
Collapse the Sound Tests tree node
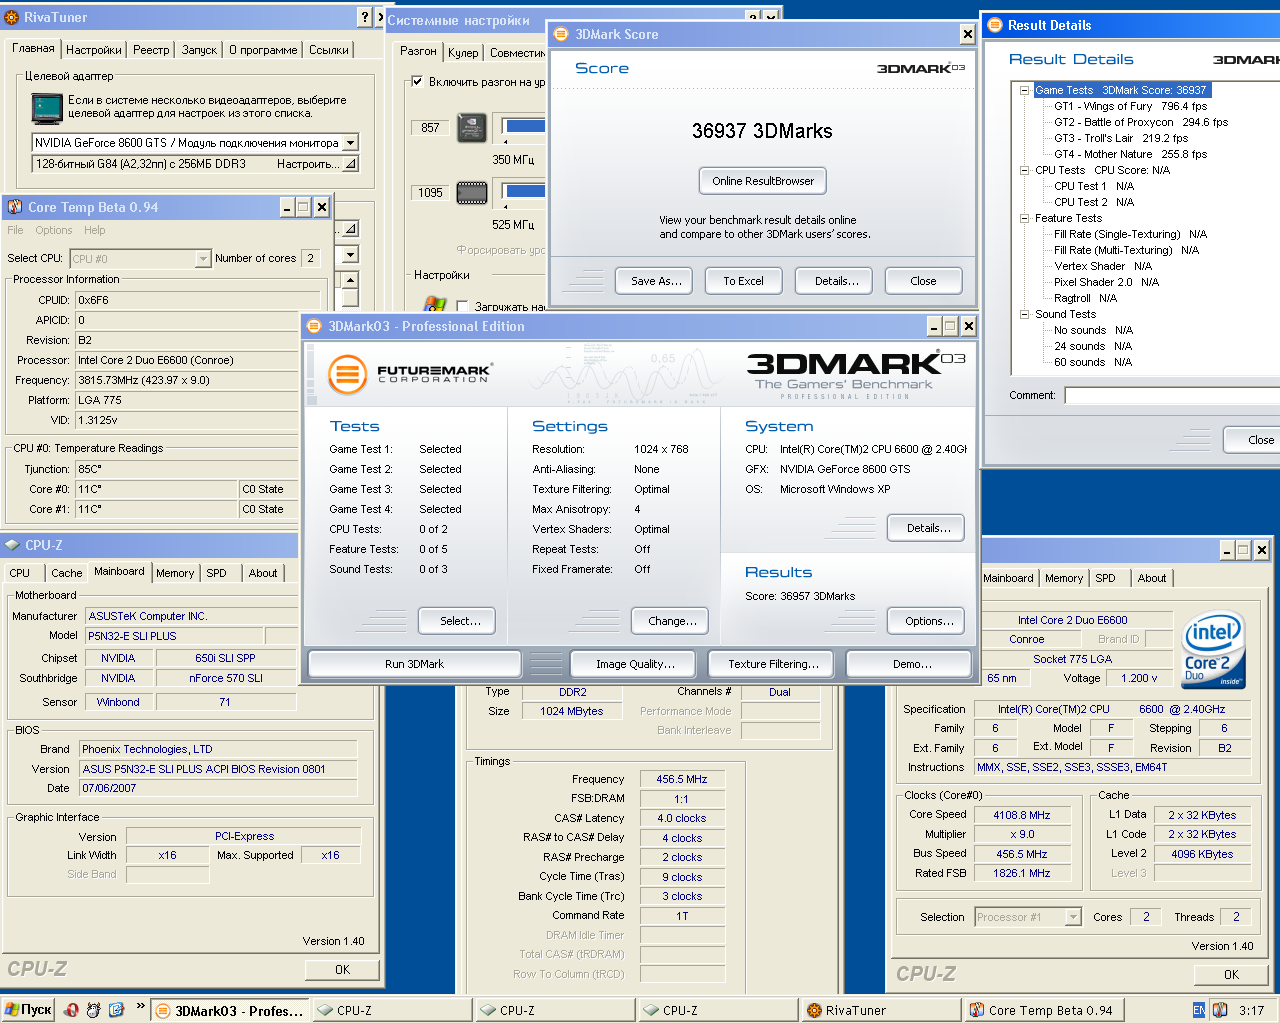[x=1024, y=314]
